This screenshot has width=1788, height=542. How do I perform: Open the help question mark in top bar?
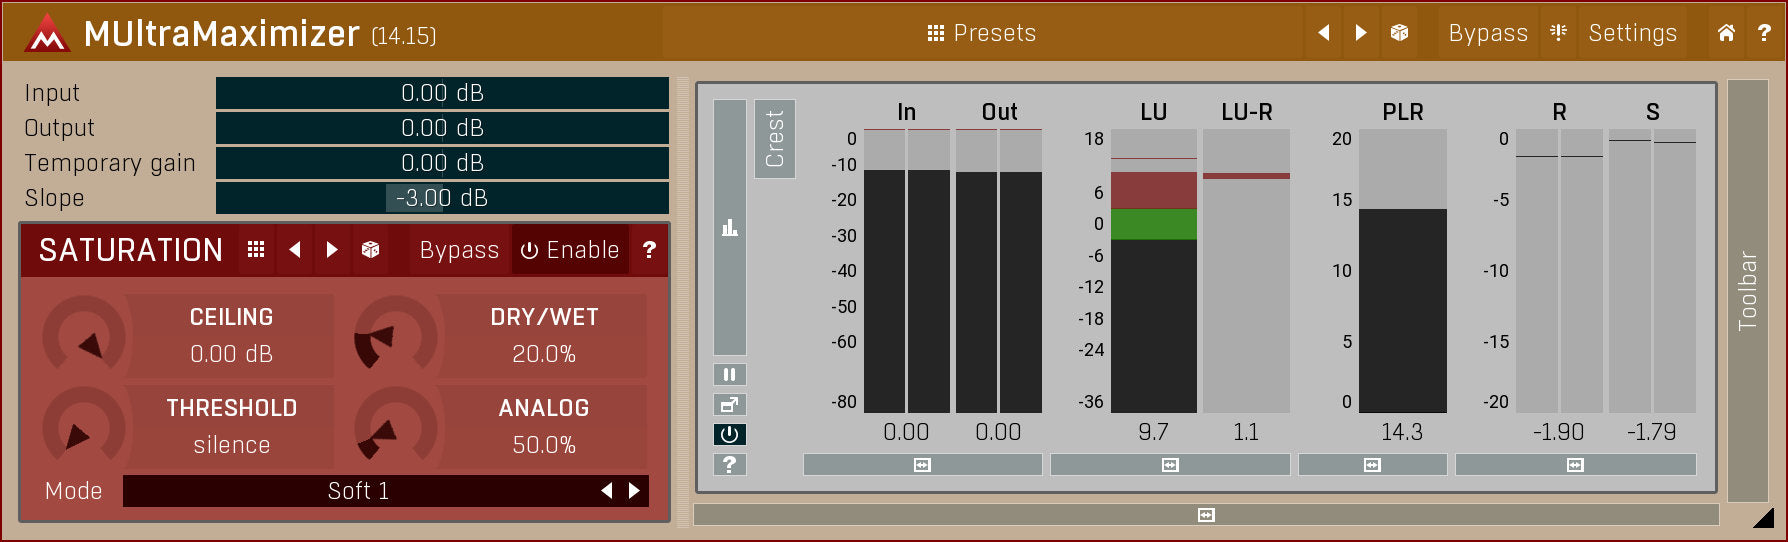point(1764,33)
